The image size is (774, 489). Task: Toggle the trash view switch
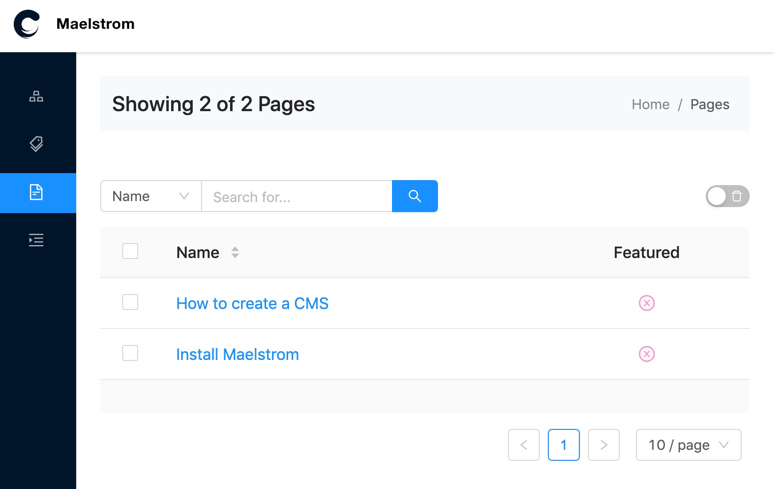(x=727, y=196)
